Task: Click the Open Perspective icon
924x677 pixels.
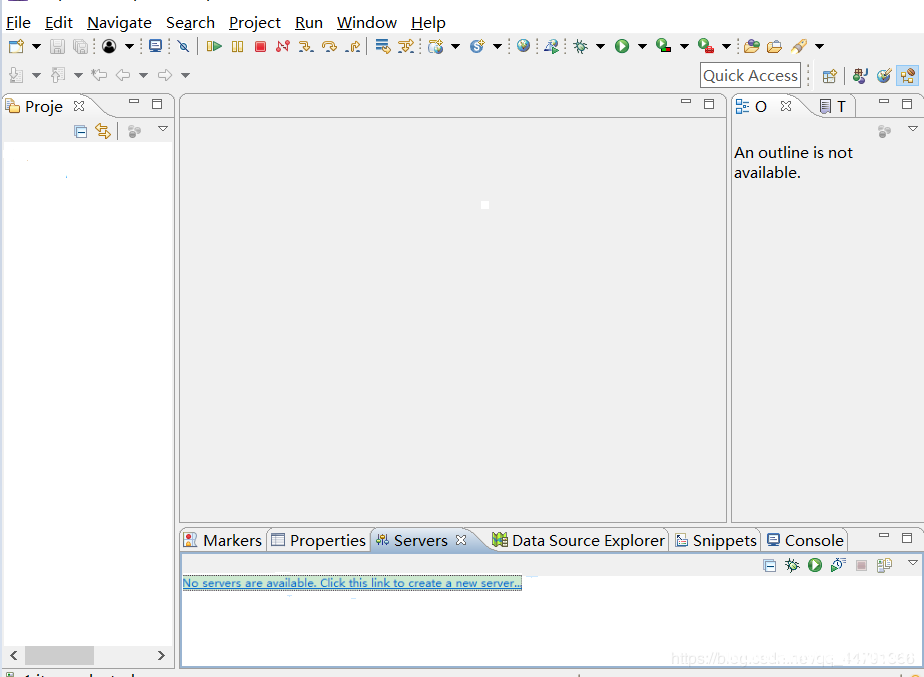Action: coord(829,76)
